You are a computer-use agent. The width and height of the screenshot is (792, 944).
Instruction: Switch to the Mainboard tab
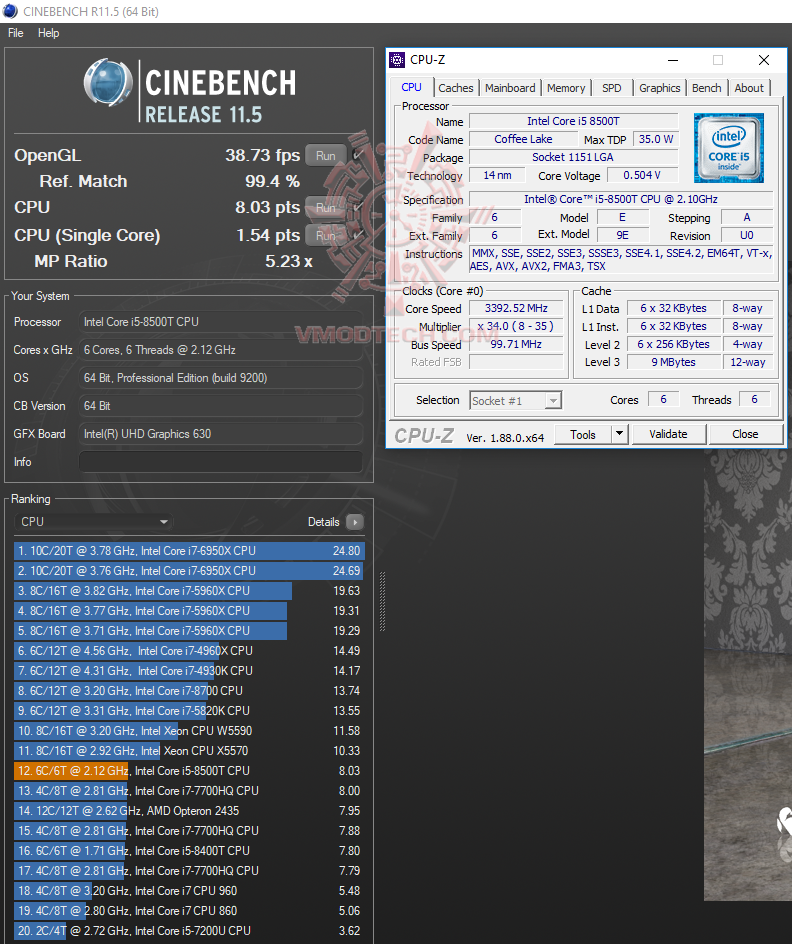coord(510,88)
